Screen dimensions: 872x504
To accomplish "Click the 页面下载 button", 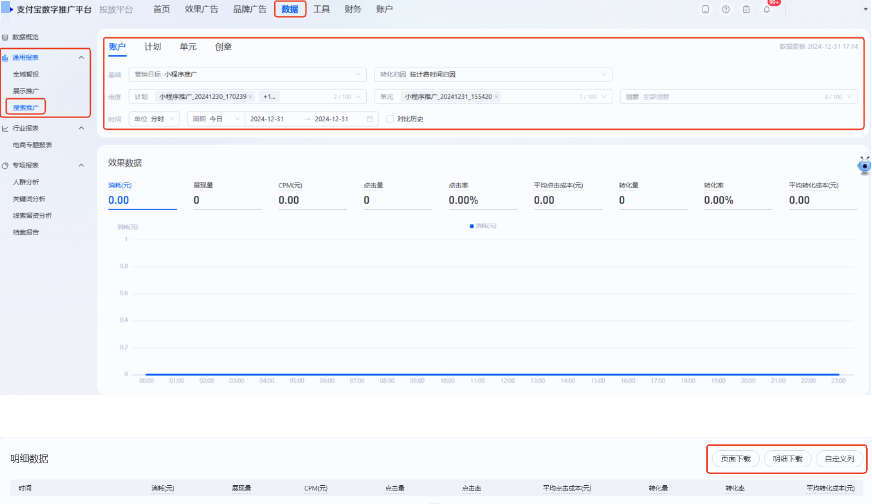I will (x=736, y=459).
